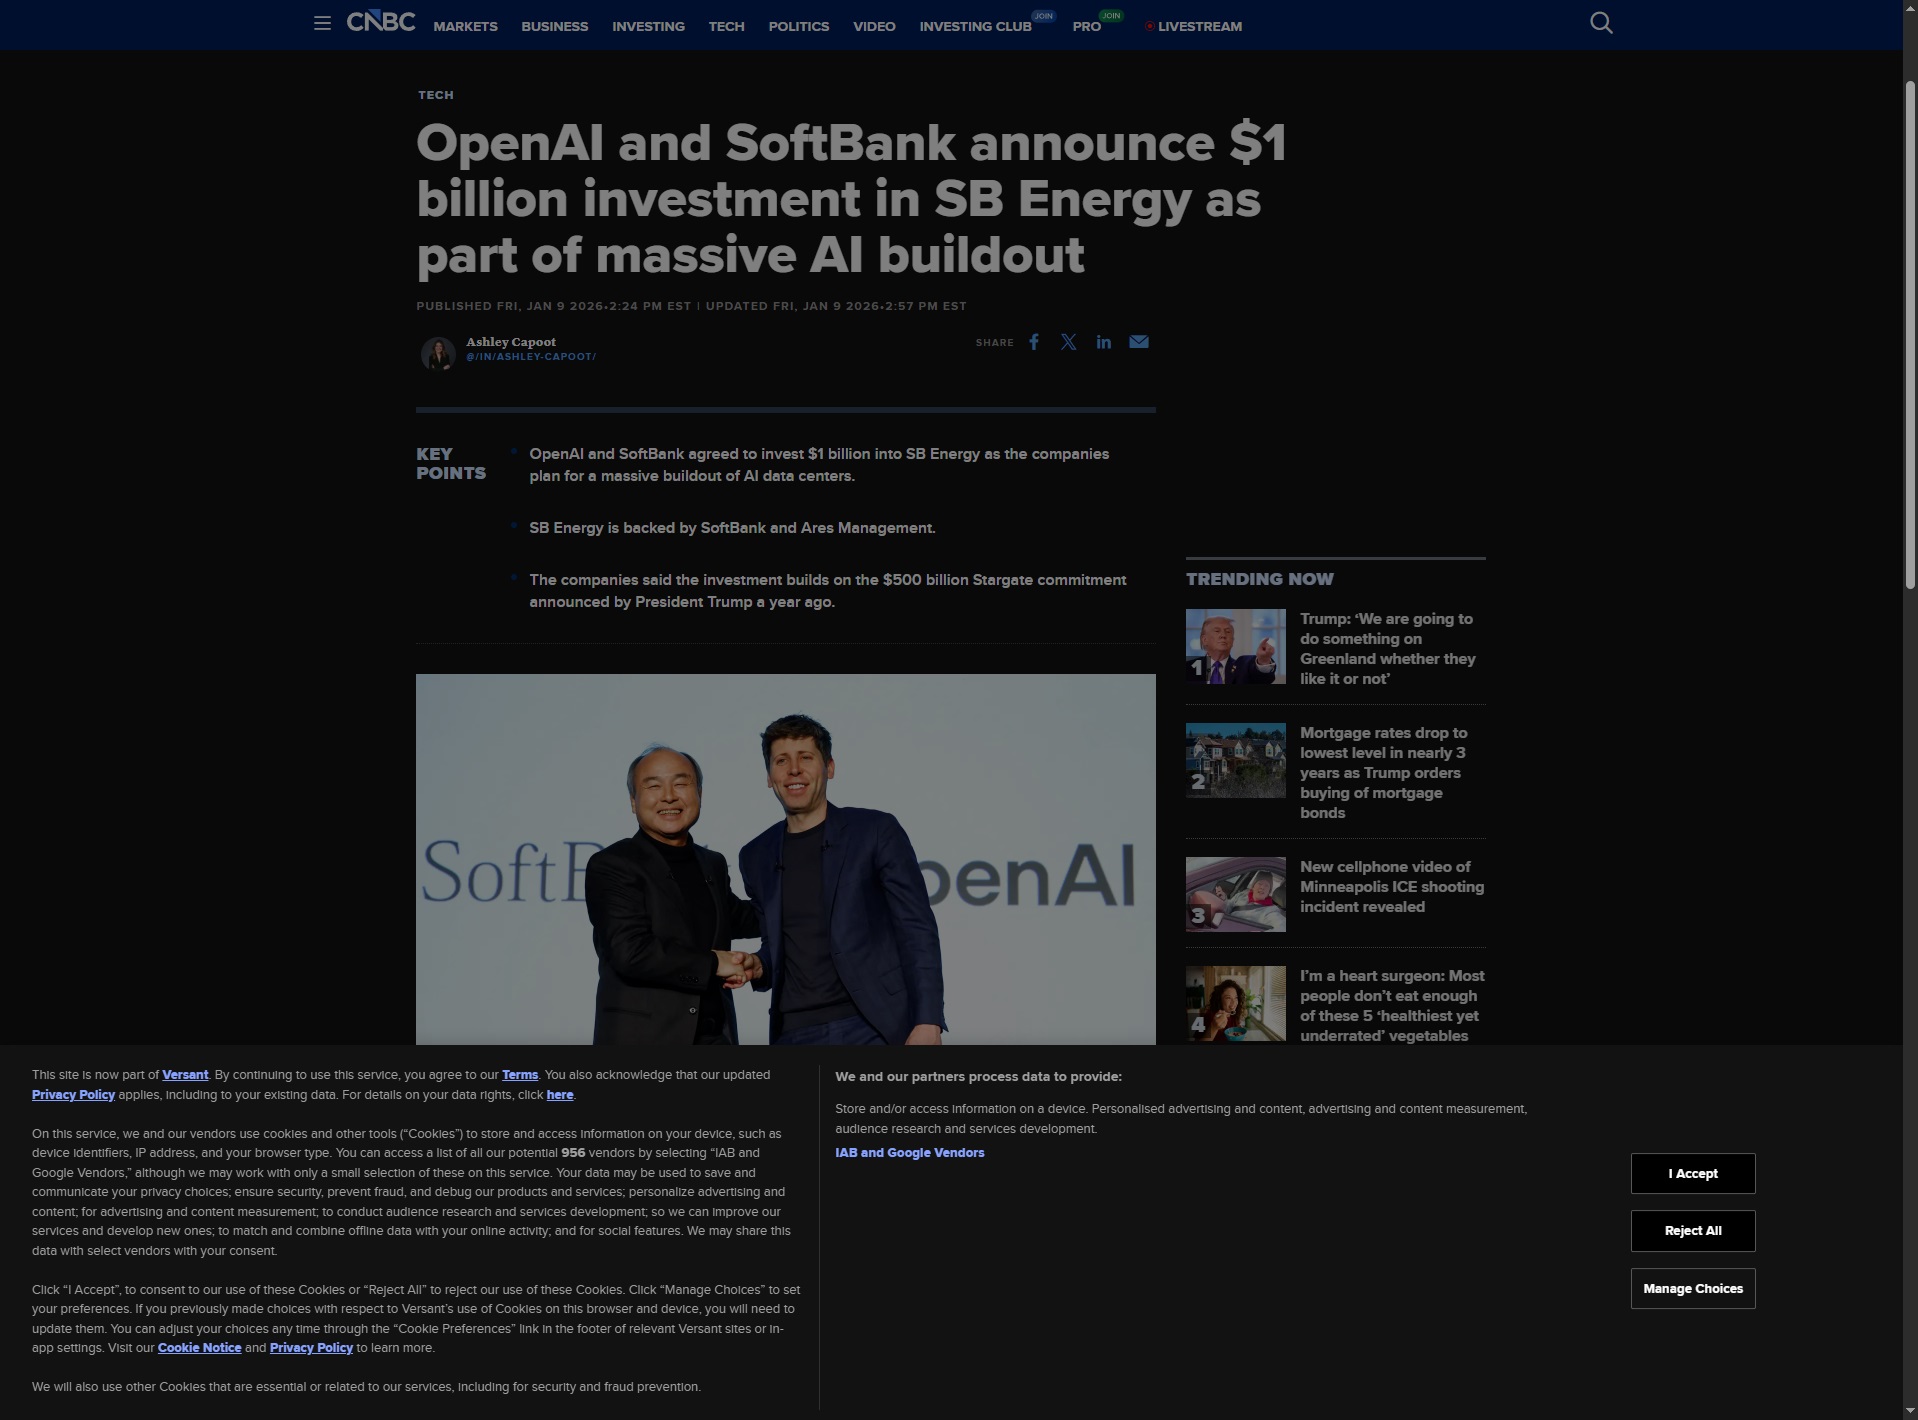This screenshot has width=1918, height=1420.
Task: Share article on Facebook
Action: click(1034, 342)
